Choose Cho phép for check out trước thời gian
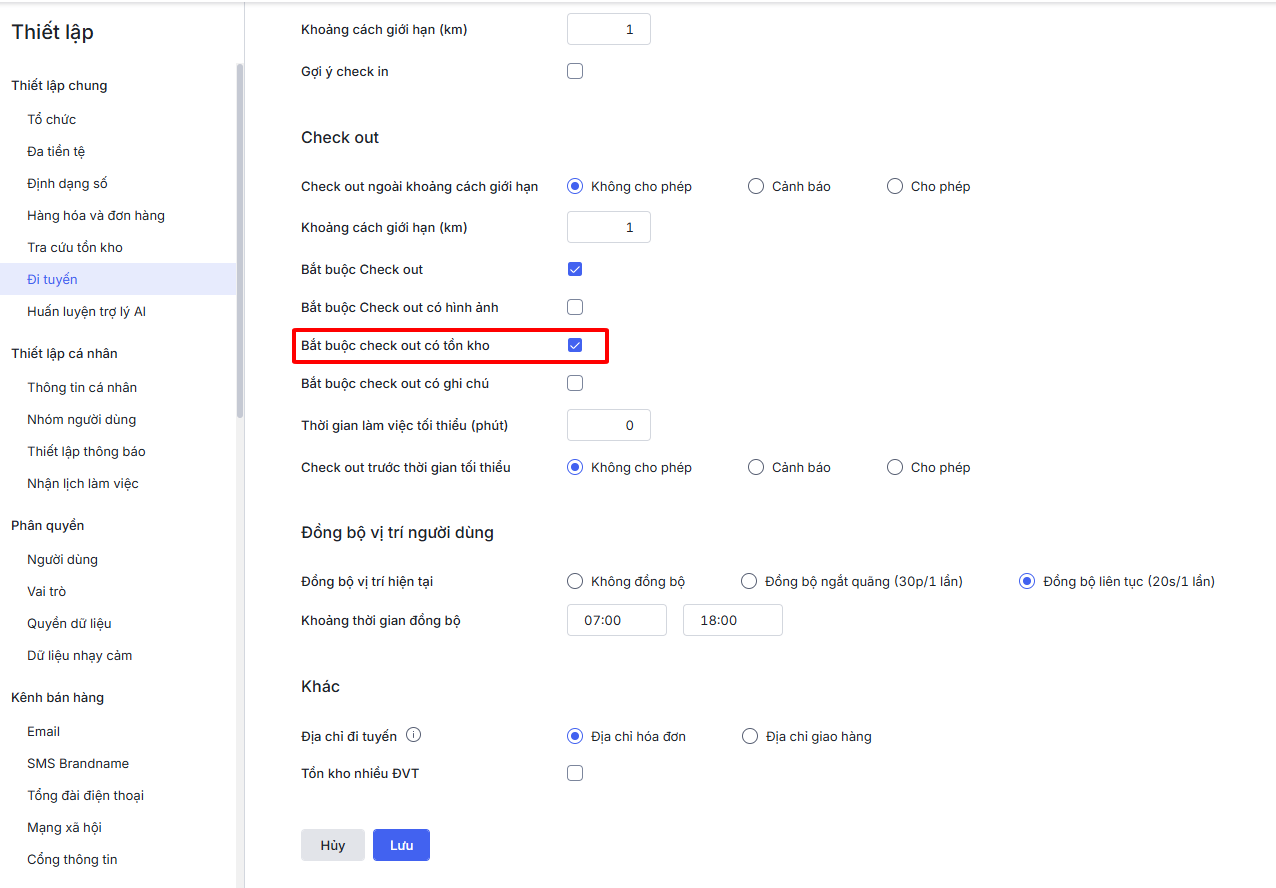This screenshot has height=888, width=1276. (x=895, y=467)
